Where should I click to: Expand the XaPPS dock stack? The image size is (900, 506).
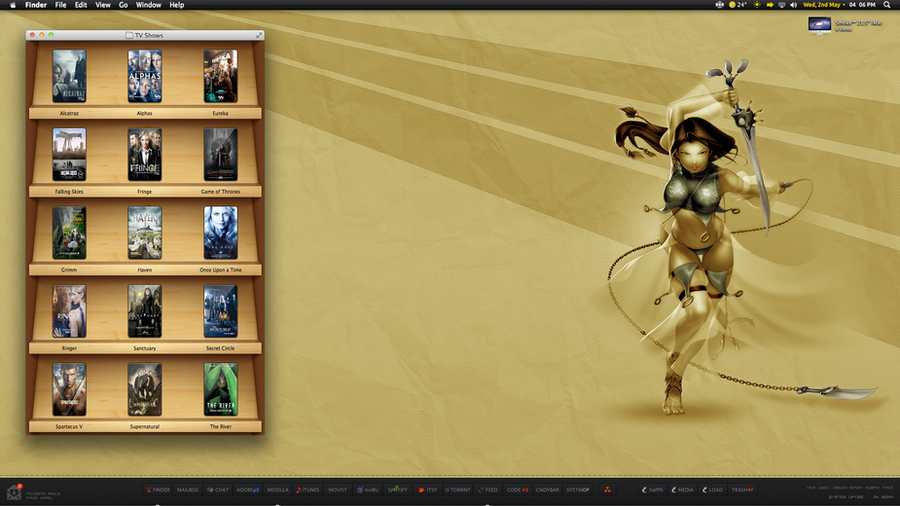[653, 490]
